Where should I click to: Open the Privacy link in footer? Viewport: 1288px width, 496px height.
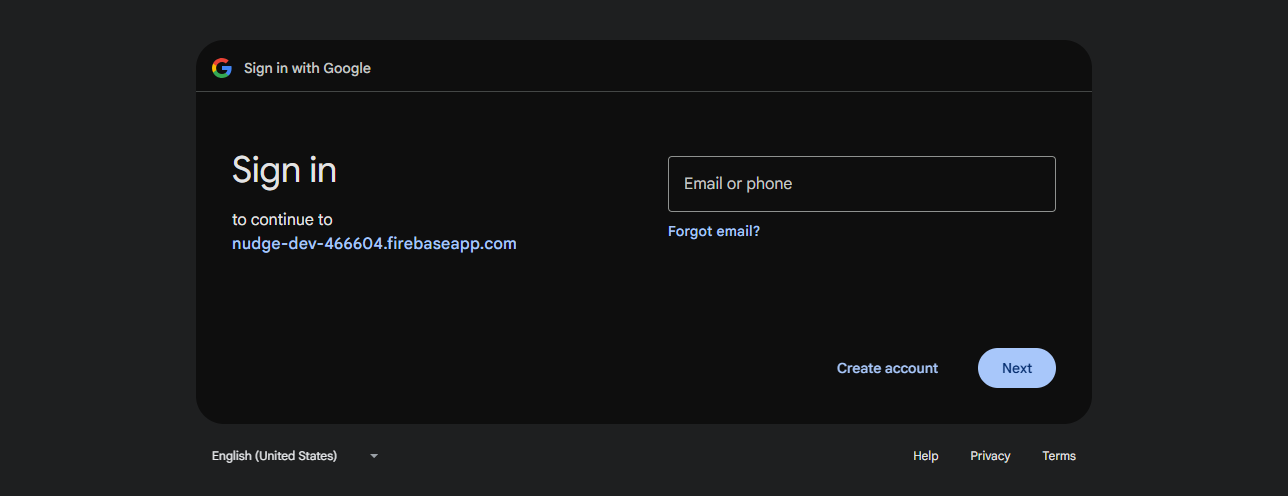(990, 456)
